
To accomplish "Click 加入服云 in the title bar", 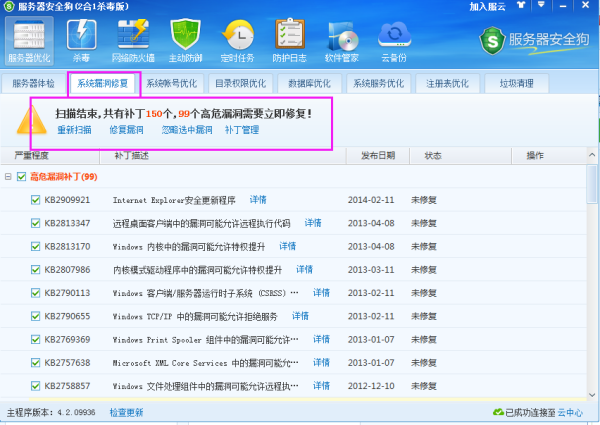I will 488,6.
